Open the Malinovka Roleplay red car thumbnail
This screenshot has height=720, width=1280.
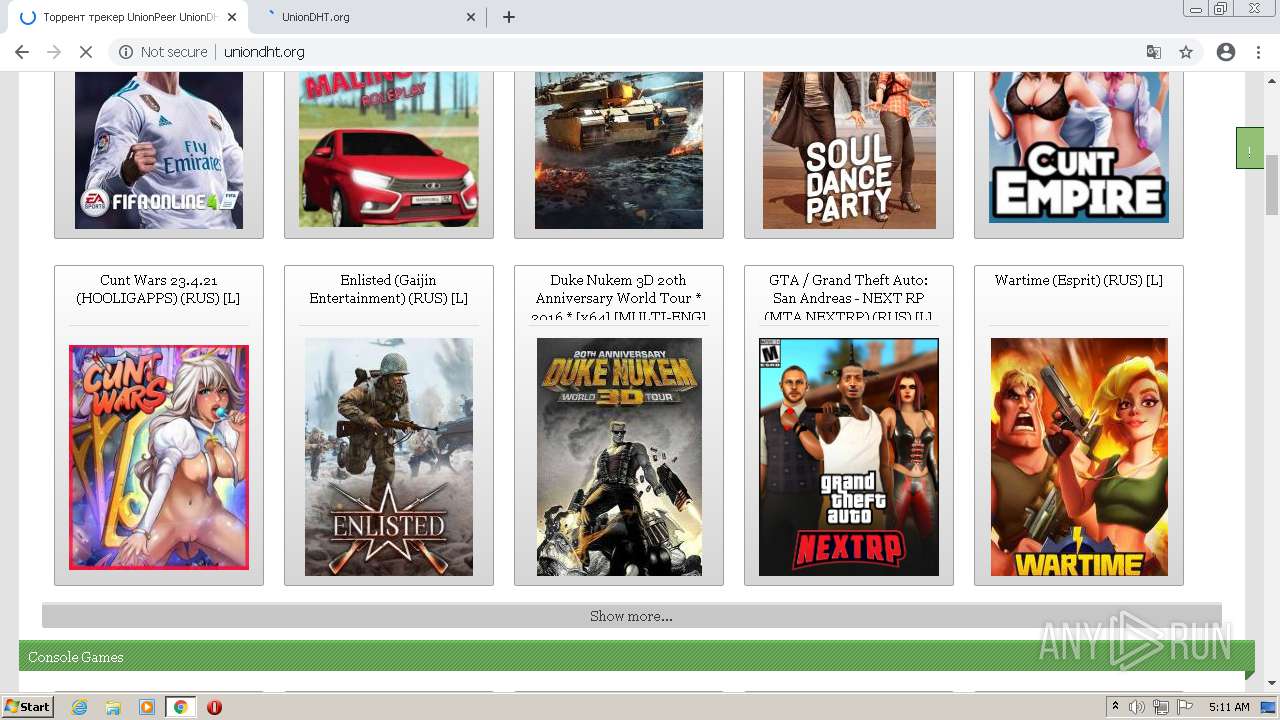pyautogui.click(x=389, y=150)
